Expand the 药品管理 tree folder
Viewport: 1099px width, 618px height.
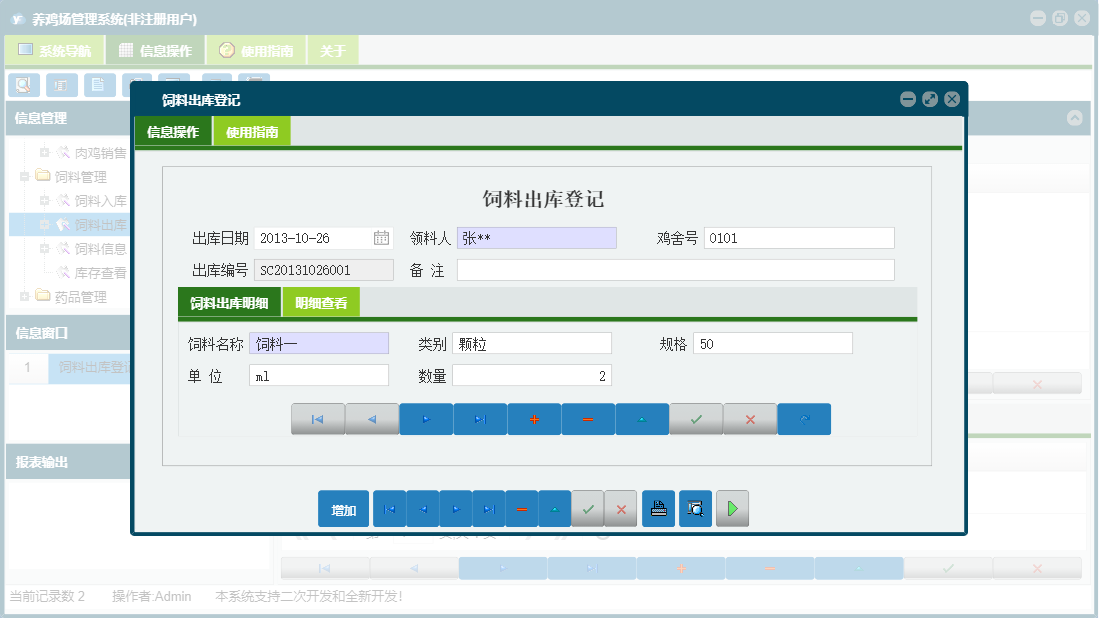pos(25,296)
